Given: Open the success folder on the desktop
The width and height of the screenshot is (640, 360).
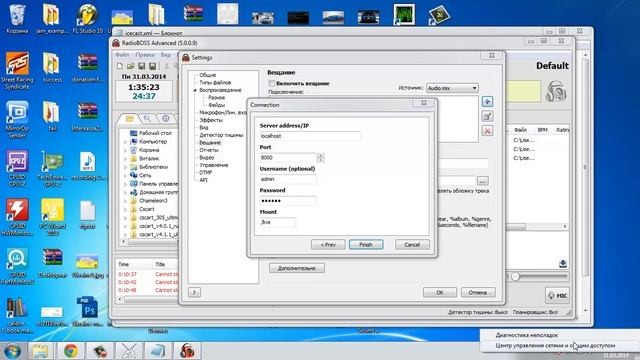Looking at the screenshot, I should pyautogui.click(x=52, y=67).
